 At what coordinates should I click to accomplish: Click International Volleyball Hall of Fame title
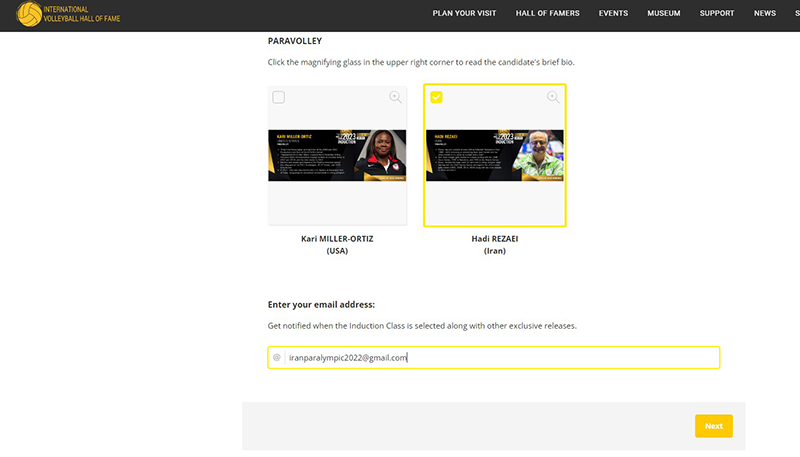pos(80,14)
